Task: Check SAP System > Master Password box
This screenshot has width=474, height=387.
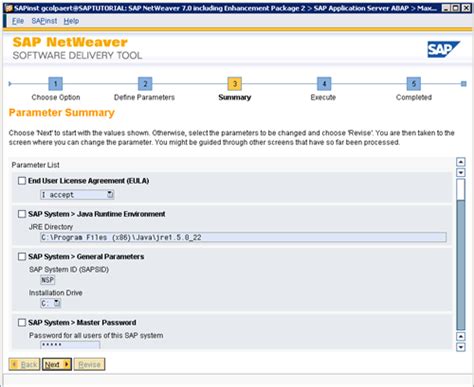Action: 22,322
